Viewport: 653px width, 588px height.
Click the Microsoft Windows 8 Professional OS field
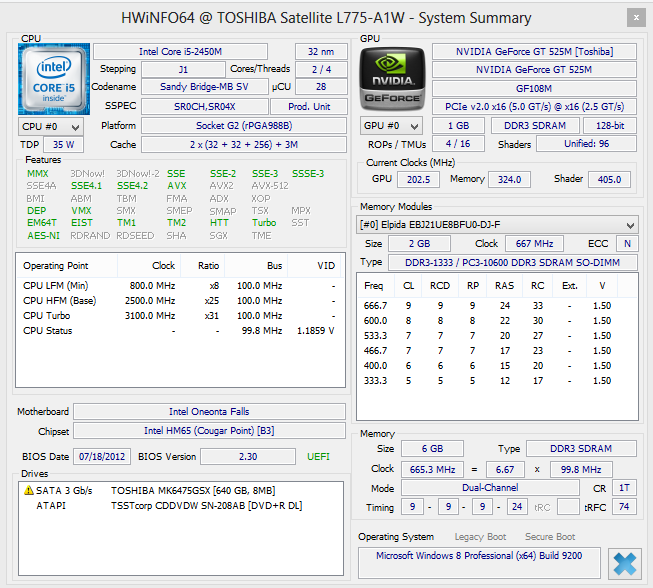tap(479, 563)
